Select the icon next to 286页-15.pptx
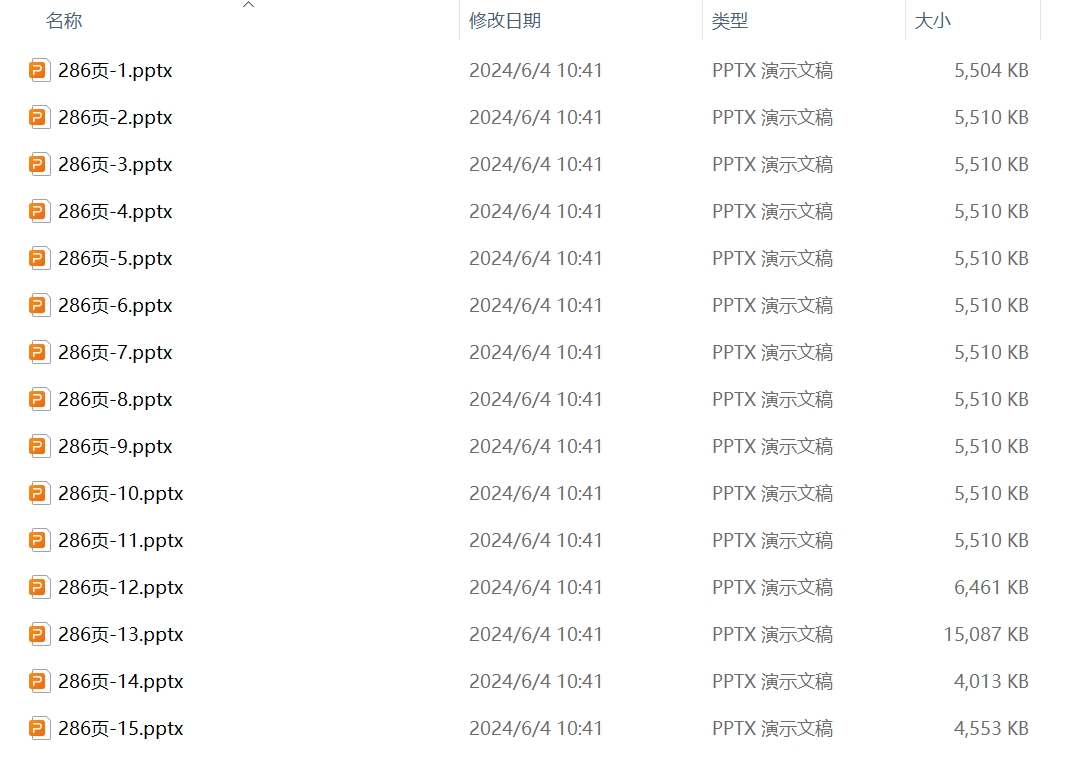 coord(39,728)
